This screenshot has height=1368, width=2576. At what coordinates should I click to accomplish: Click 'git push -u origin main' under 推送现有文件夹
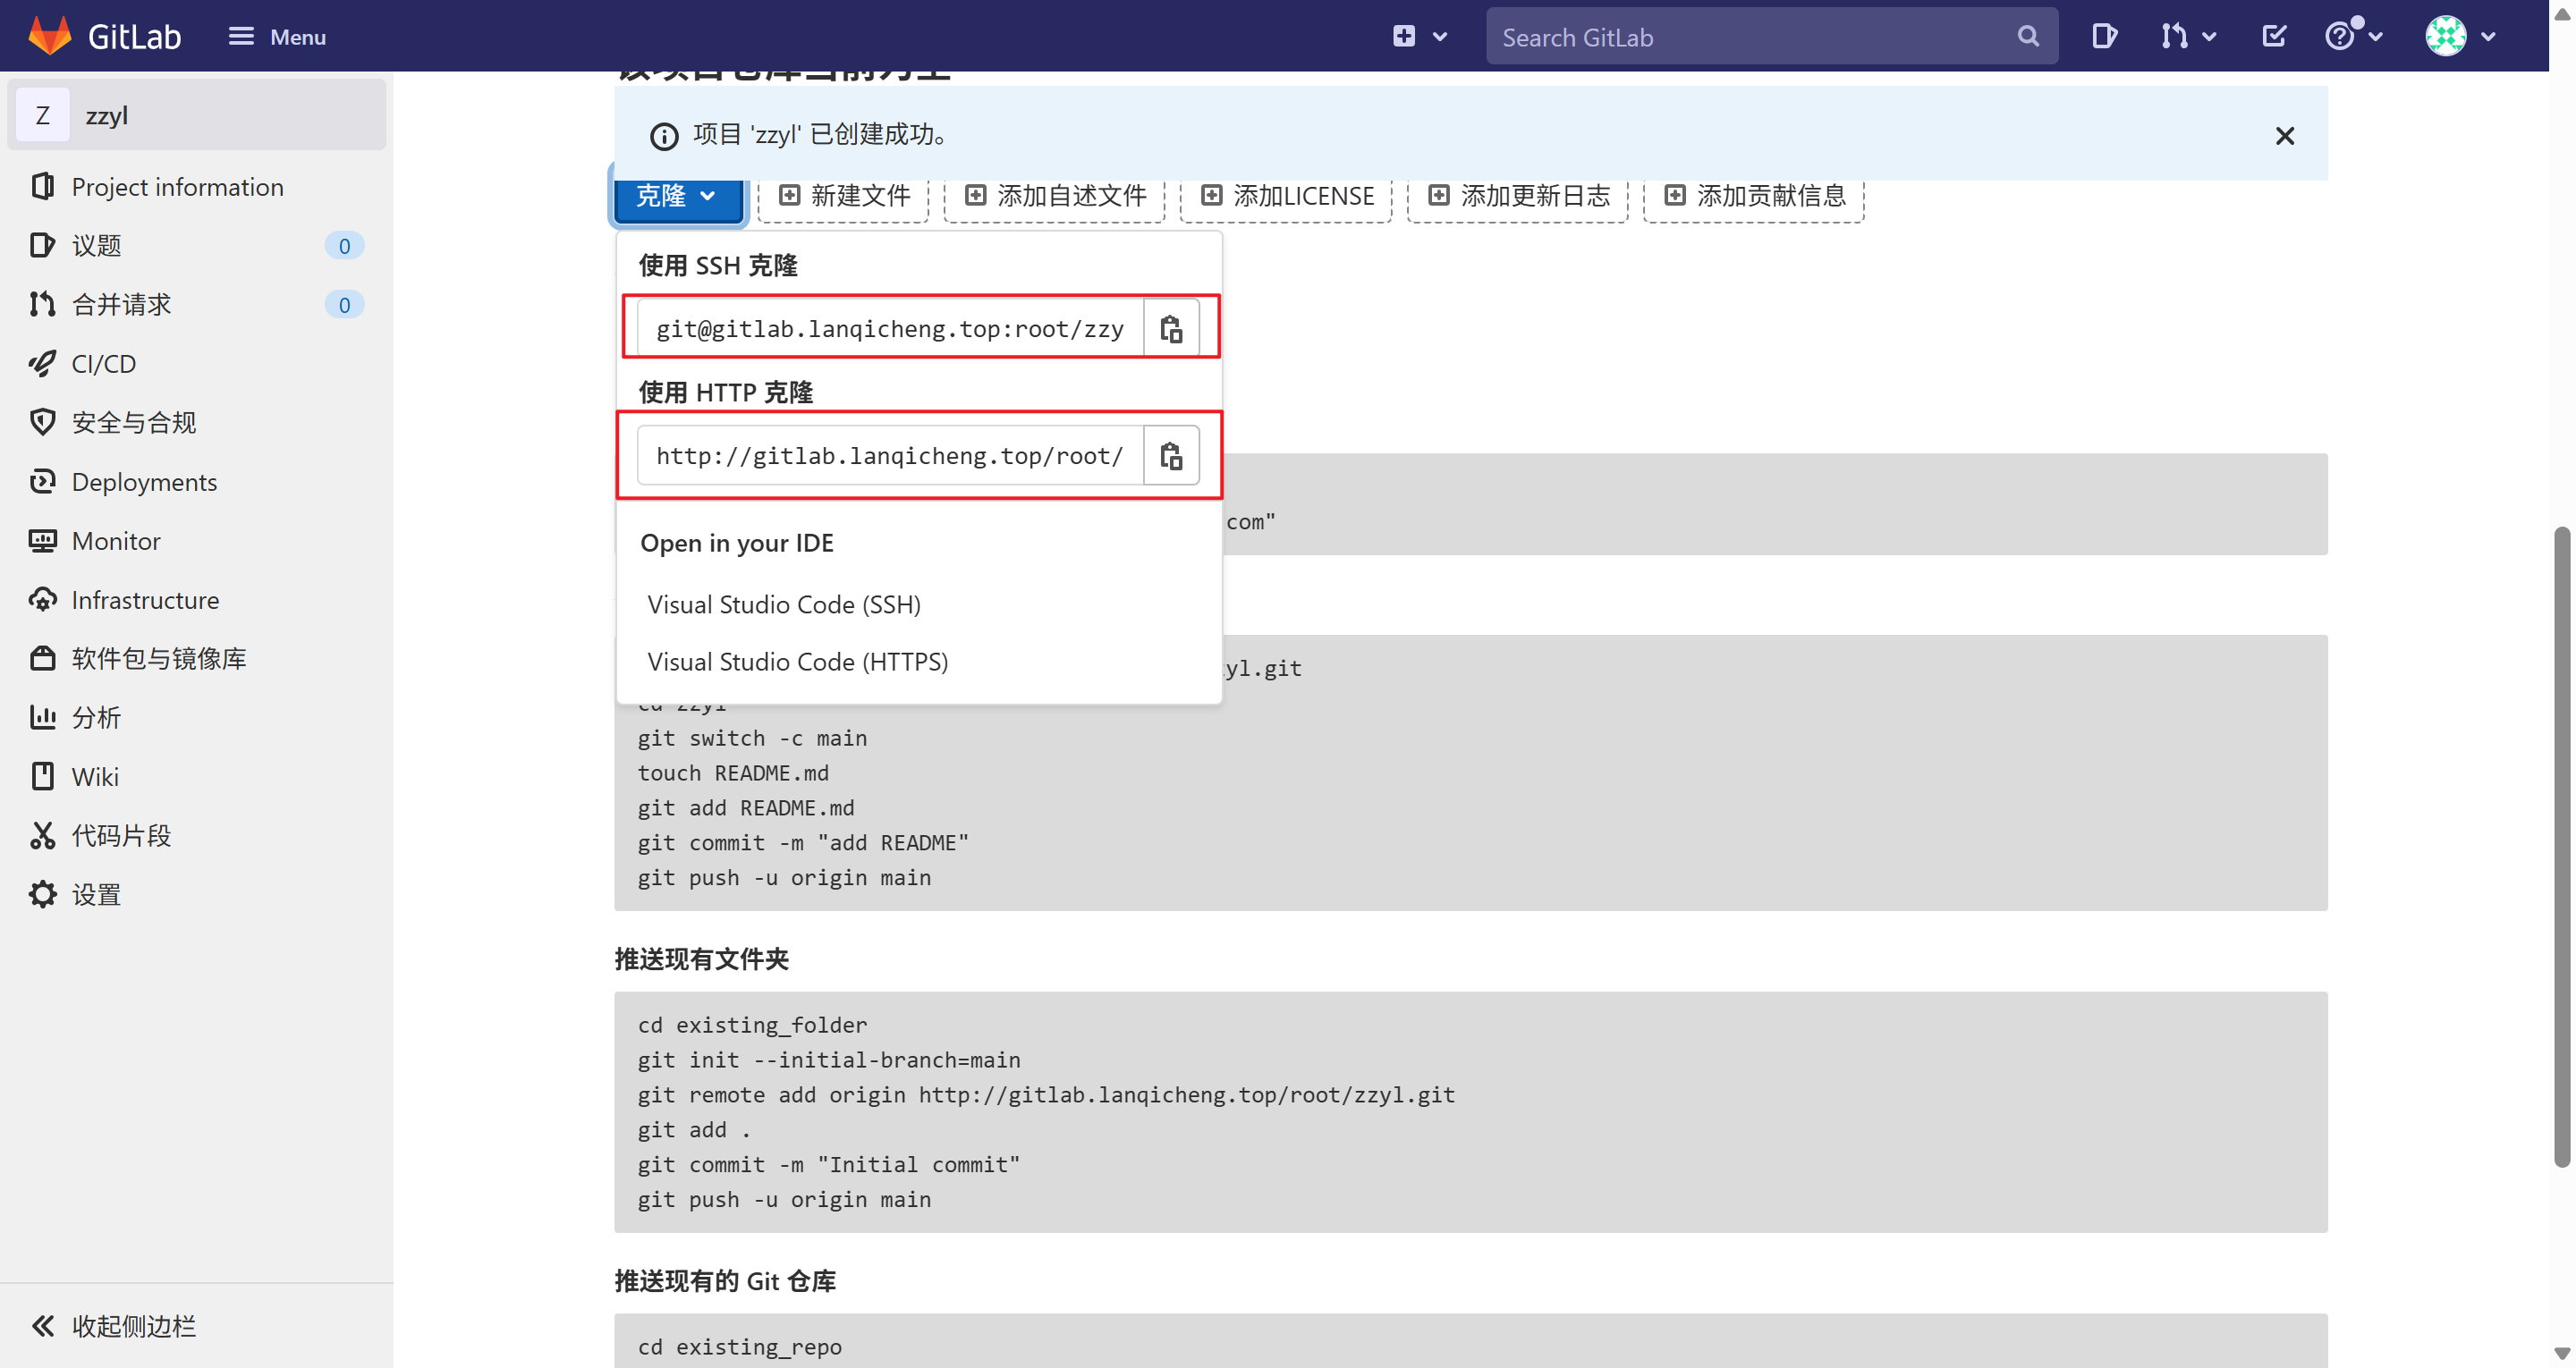coord(784,1199)
